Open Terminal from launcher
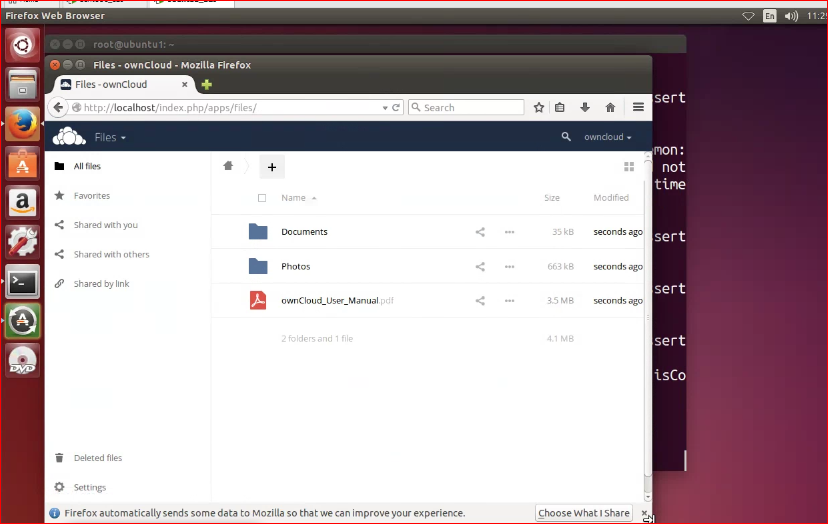828x524 pixels. click(x=22, y=282)
